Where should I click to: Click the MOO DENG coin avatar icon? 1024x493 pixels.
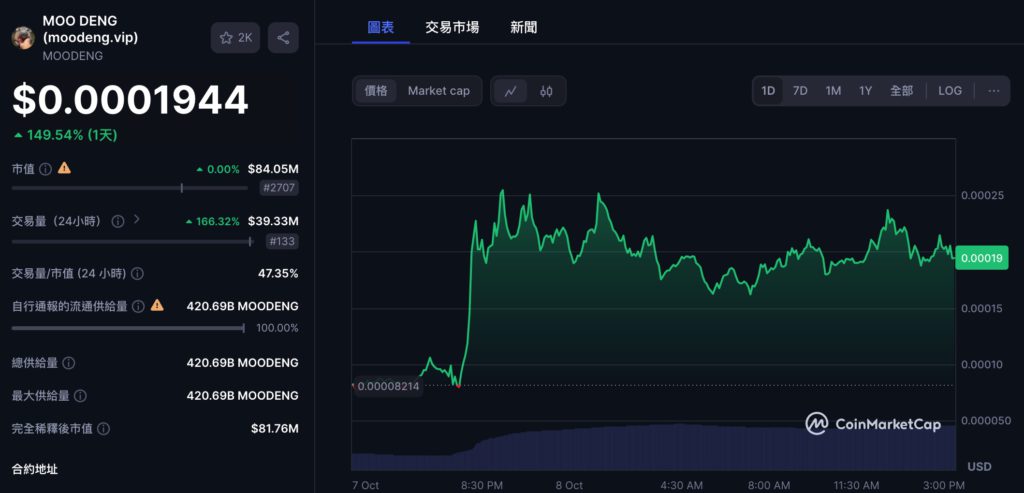click(x=23, y=38)
